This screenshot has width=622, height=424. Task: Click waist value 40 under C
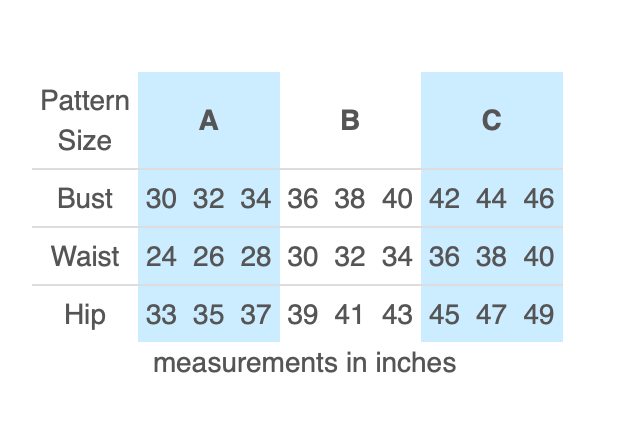point(539,256)
